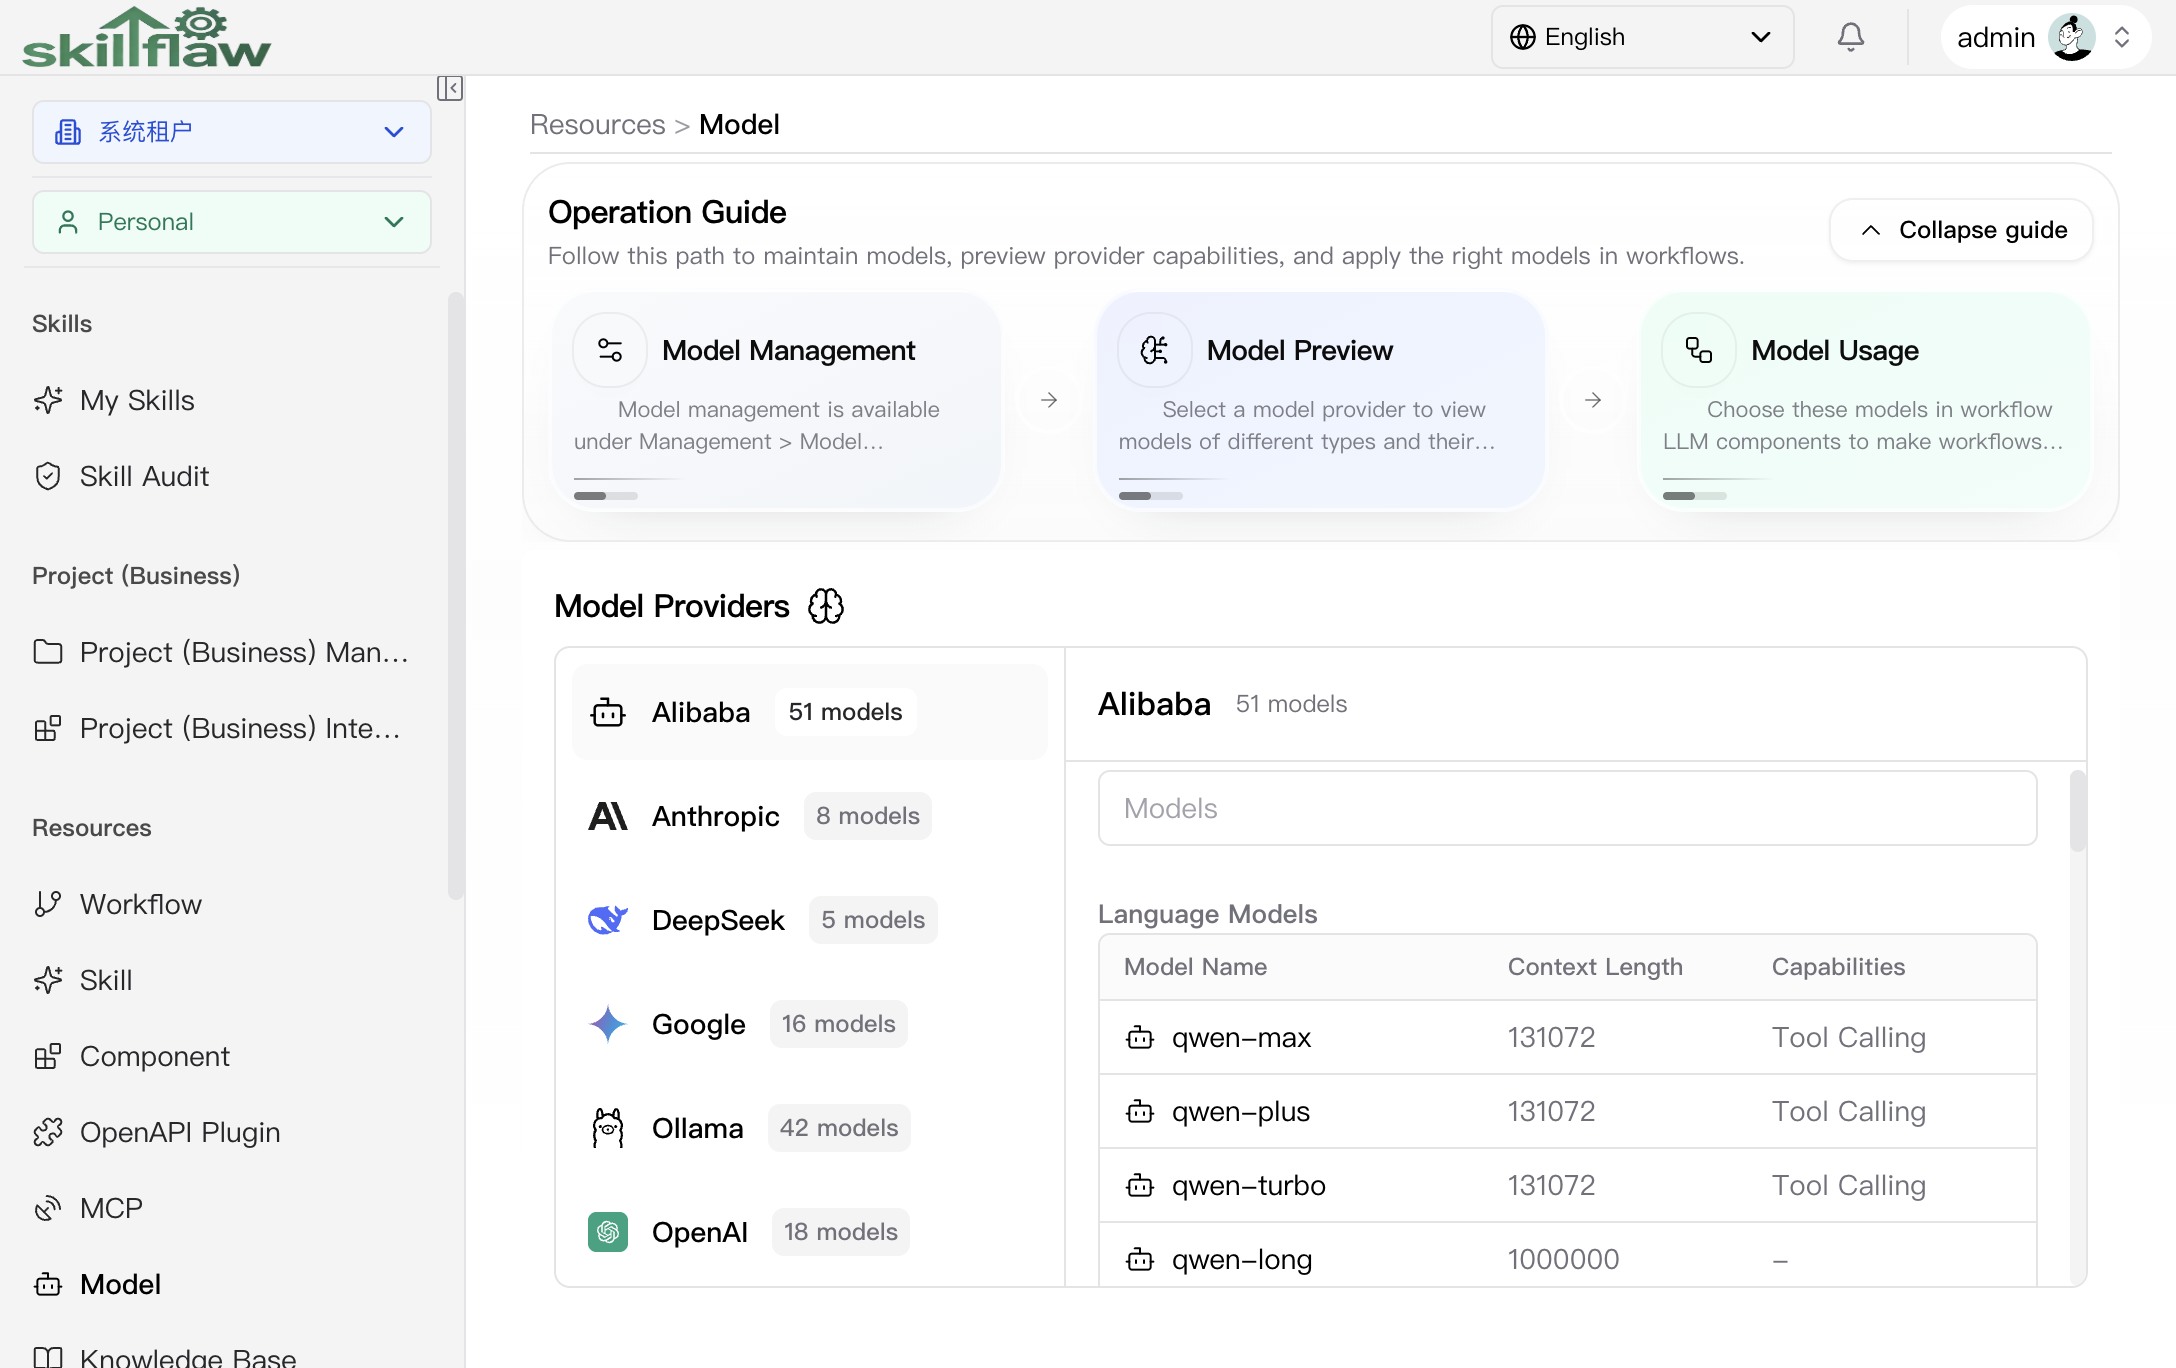This screenshot has height=1368, width=2176.
Task: Go to the next guide step after Model Preview
Action: 1593,400
